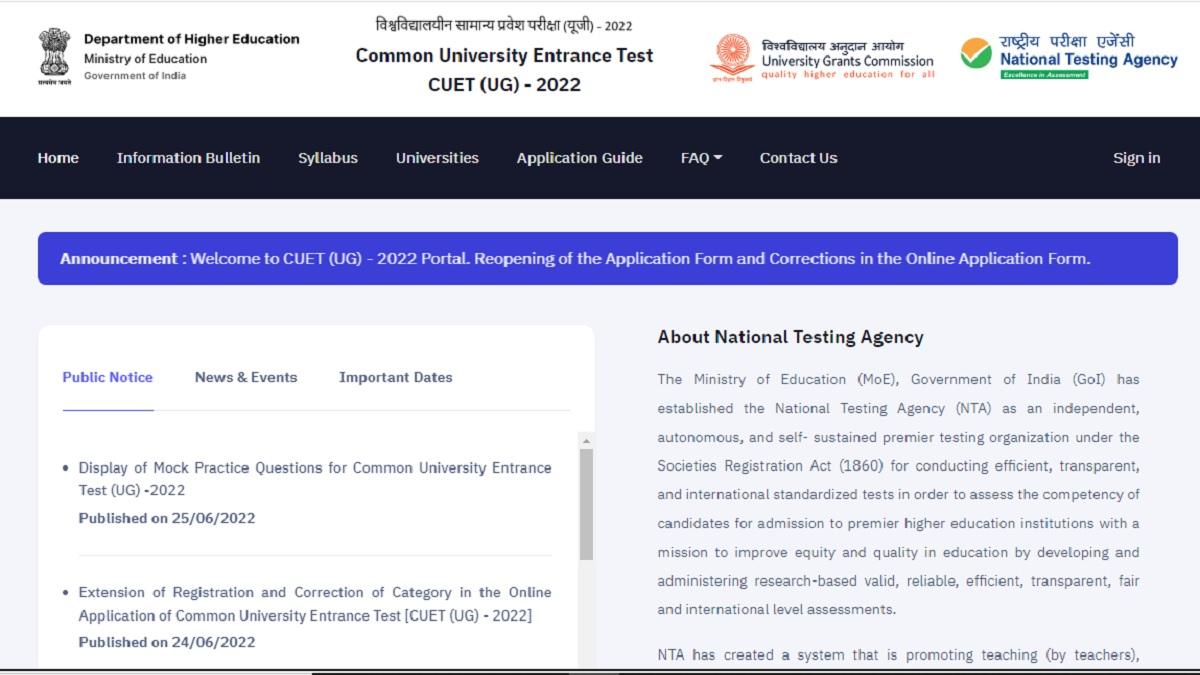This screenshot has height=675, width=1200.
Task: Open the Home menu item
Action: tap(57, 157)
